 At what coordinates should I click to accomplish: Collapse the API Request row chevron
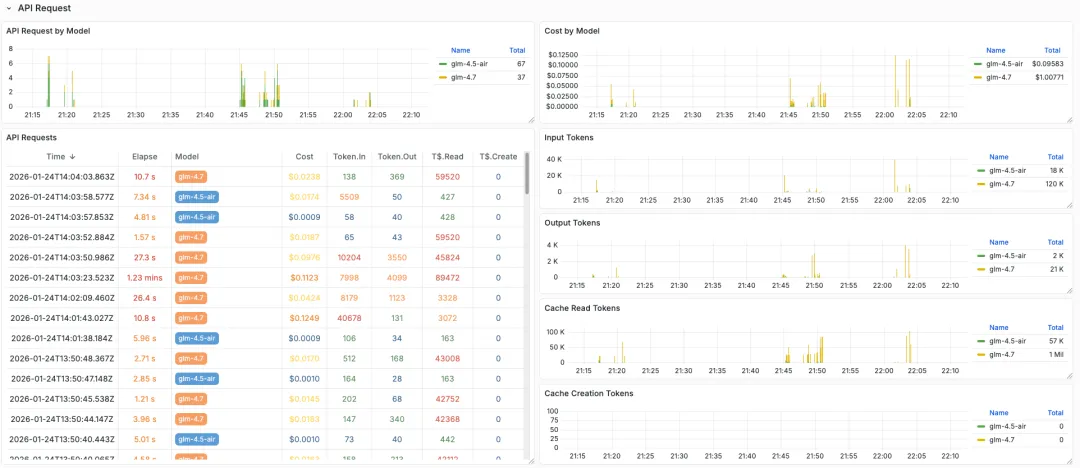9,8
